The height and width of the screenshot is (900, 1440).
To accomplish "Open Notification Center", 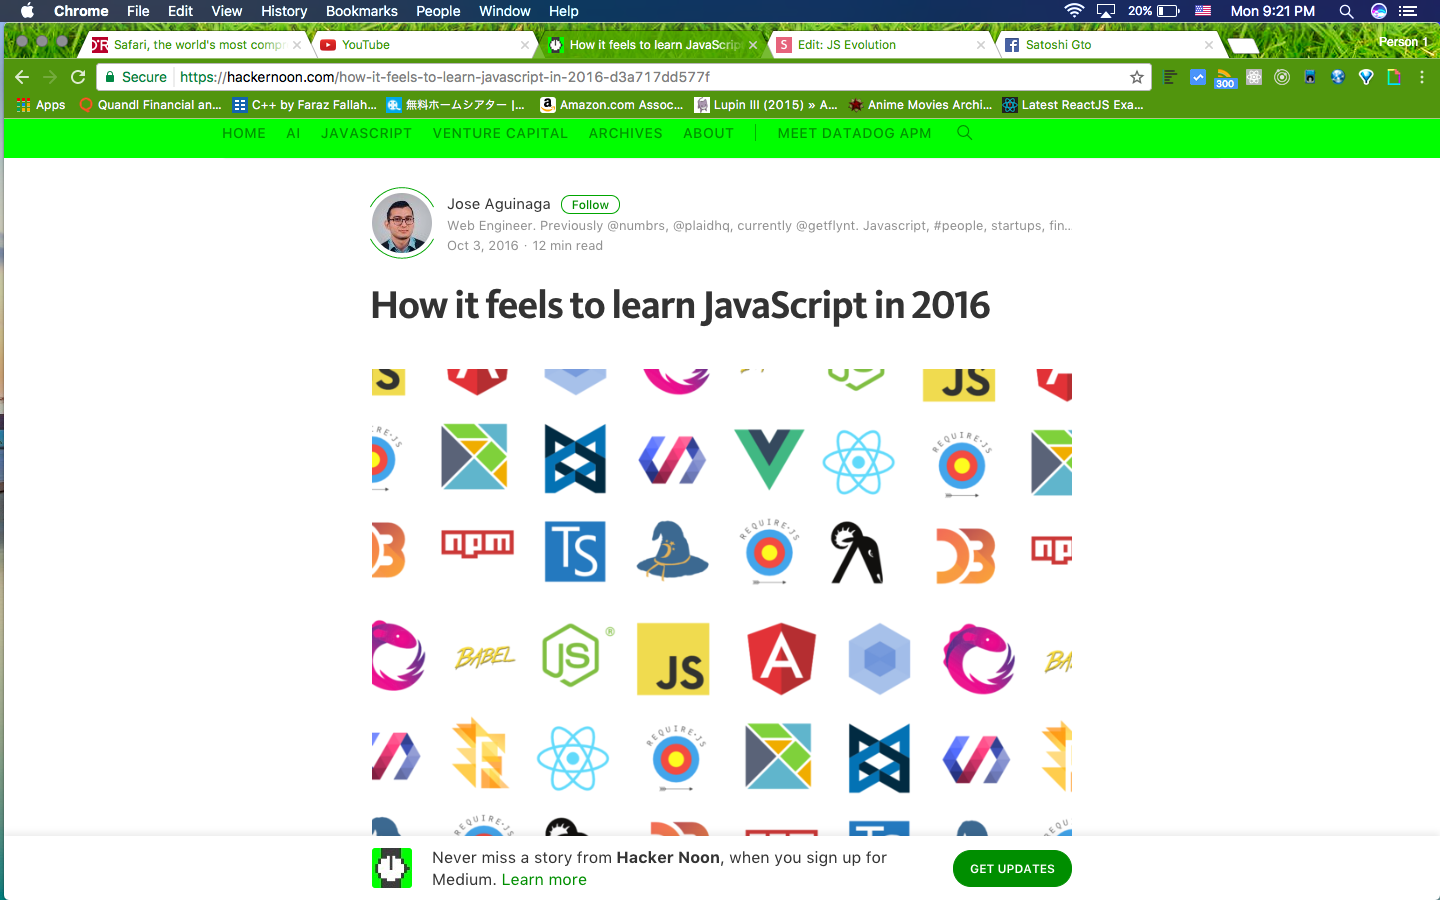I will (1409, 11).
